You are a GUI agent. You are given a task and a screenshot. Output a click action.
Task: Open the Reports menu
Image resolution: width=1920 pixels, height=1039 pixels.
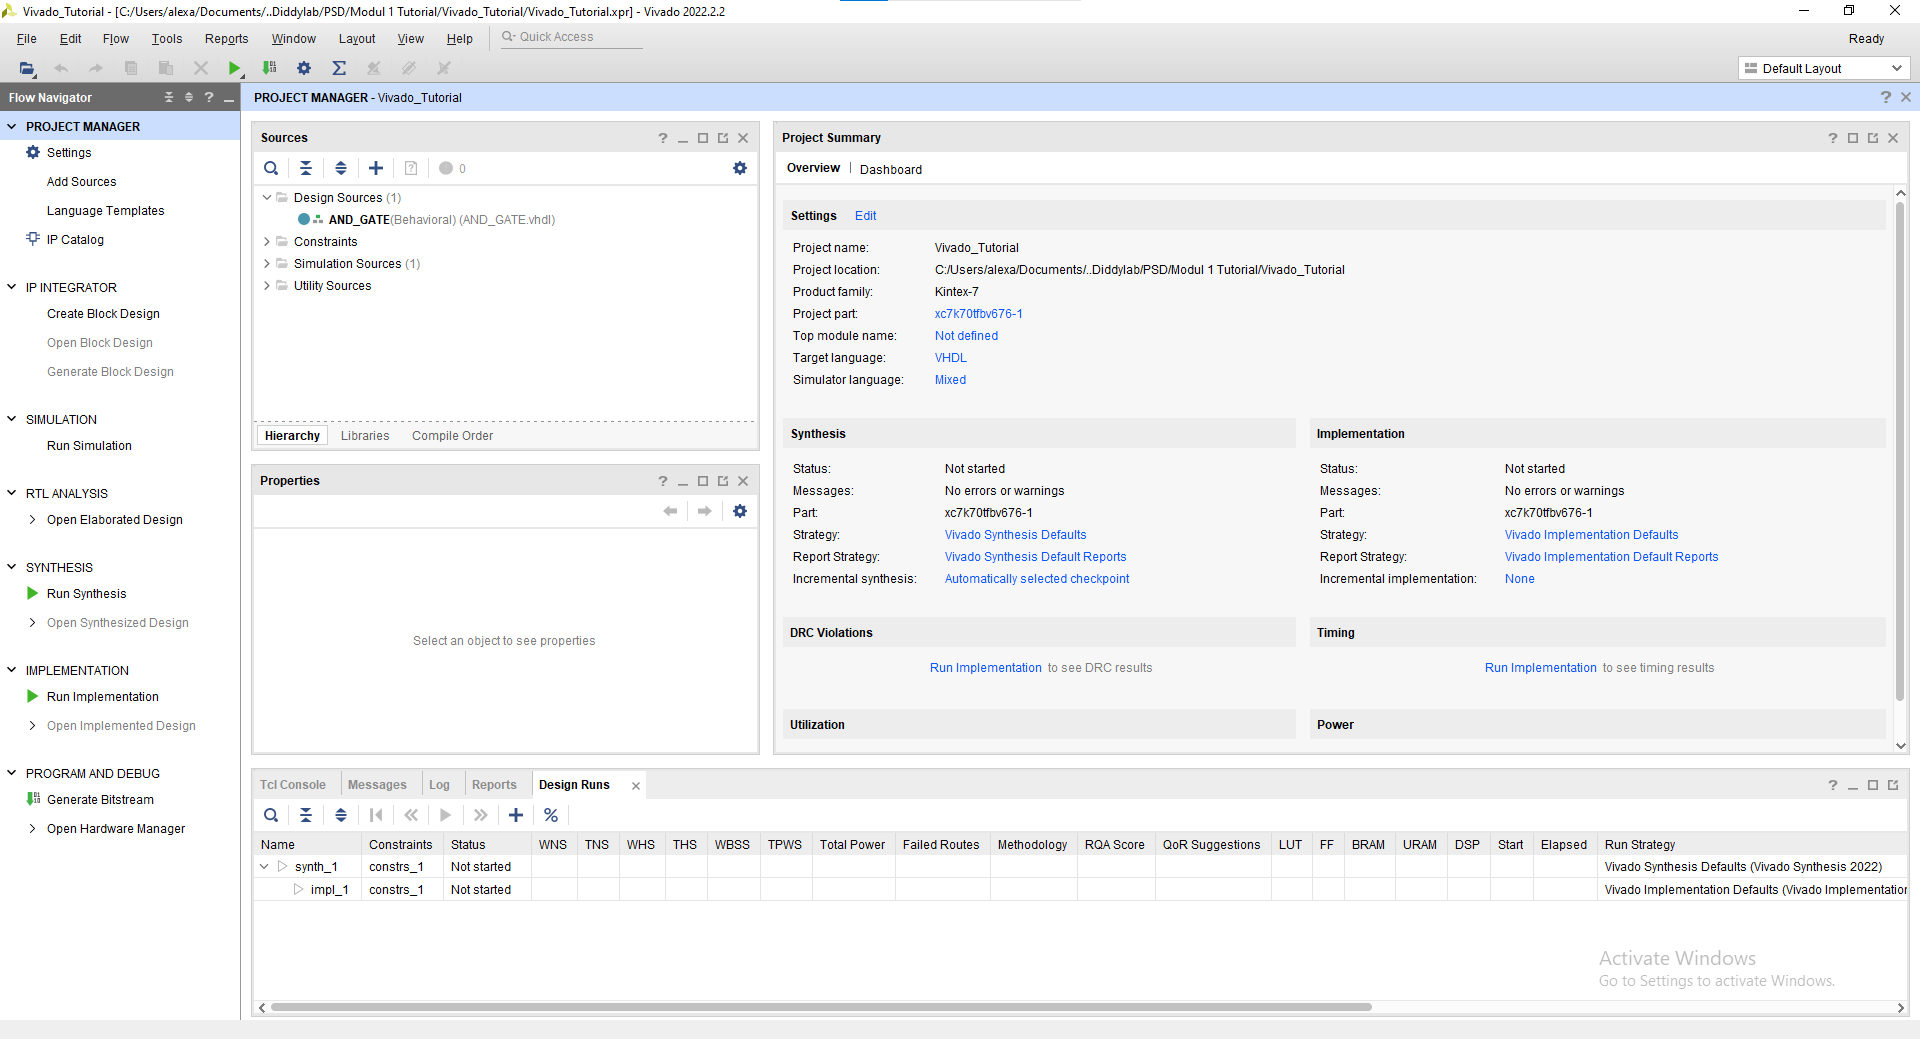(x=226, y=39)
